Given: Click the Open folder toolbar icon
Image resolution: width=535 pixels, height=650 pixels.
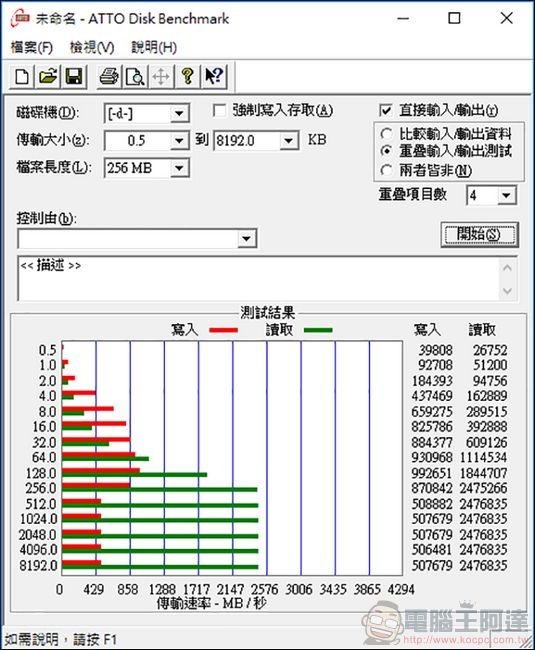Looking at the screenshot, I should coord(48,77).
